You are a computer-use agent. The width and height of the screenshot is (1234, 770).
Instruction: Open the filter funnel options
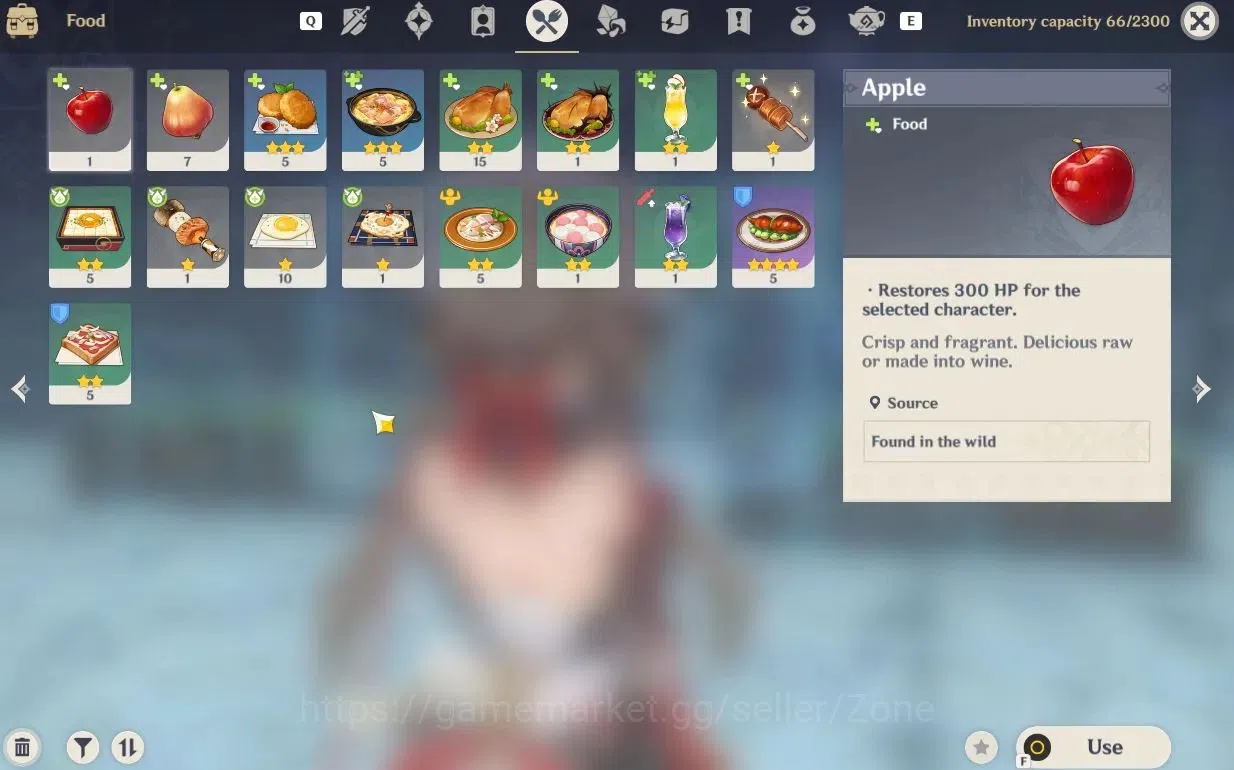83,747
